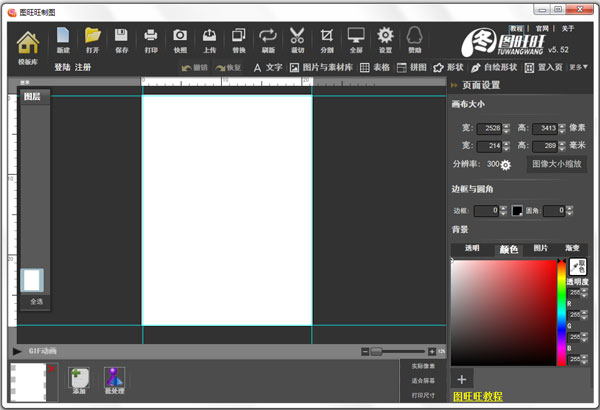
Task: Adjust the 透明度 opacity stepper
Action: 584,293
